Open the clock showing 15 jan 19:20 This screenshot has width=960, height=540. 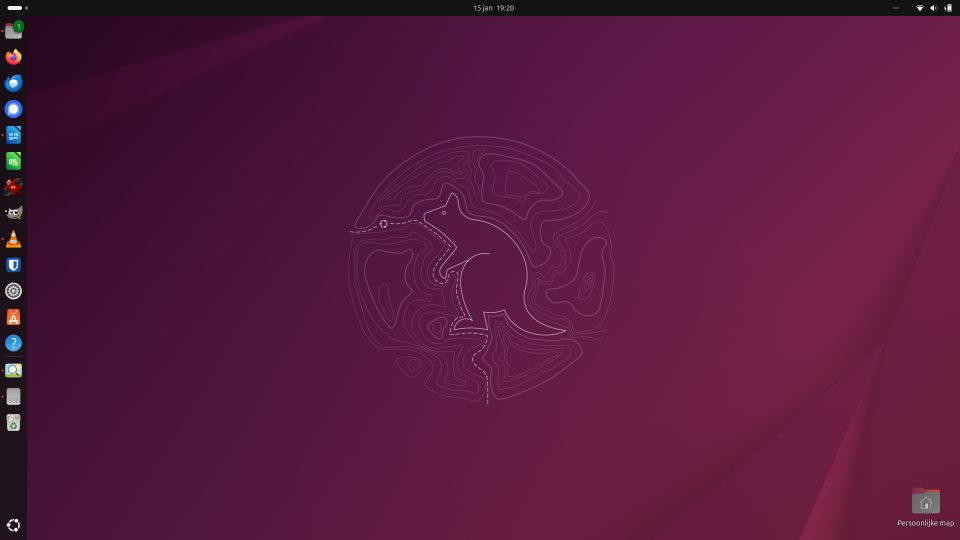coord(494,8)
